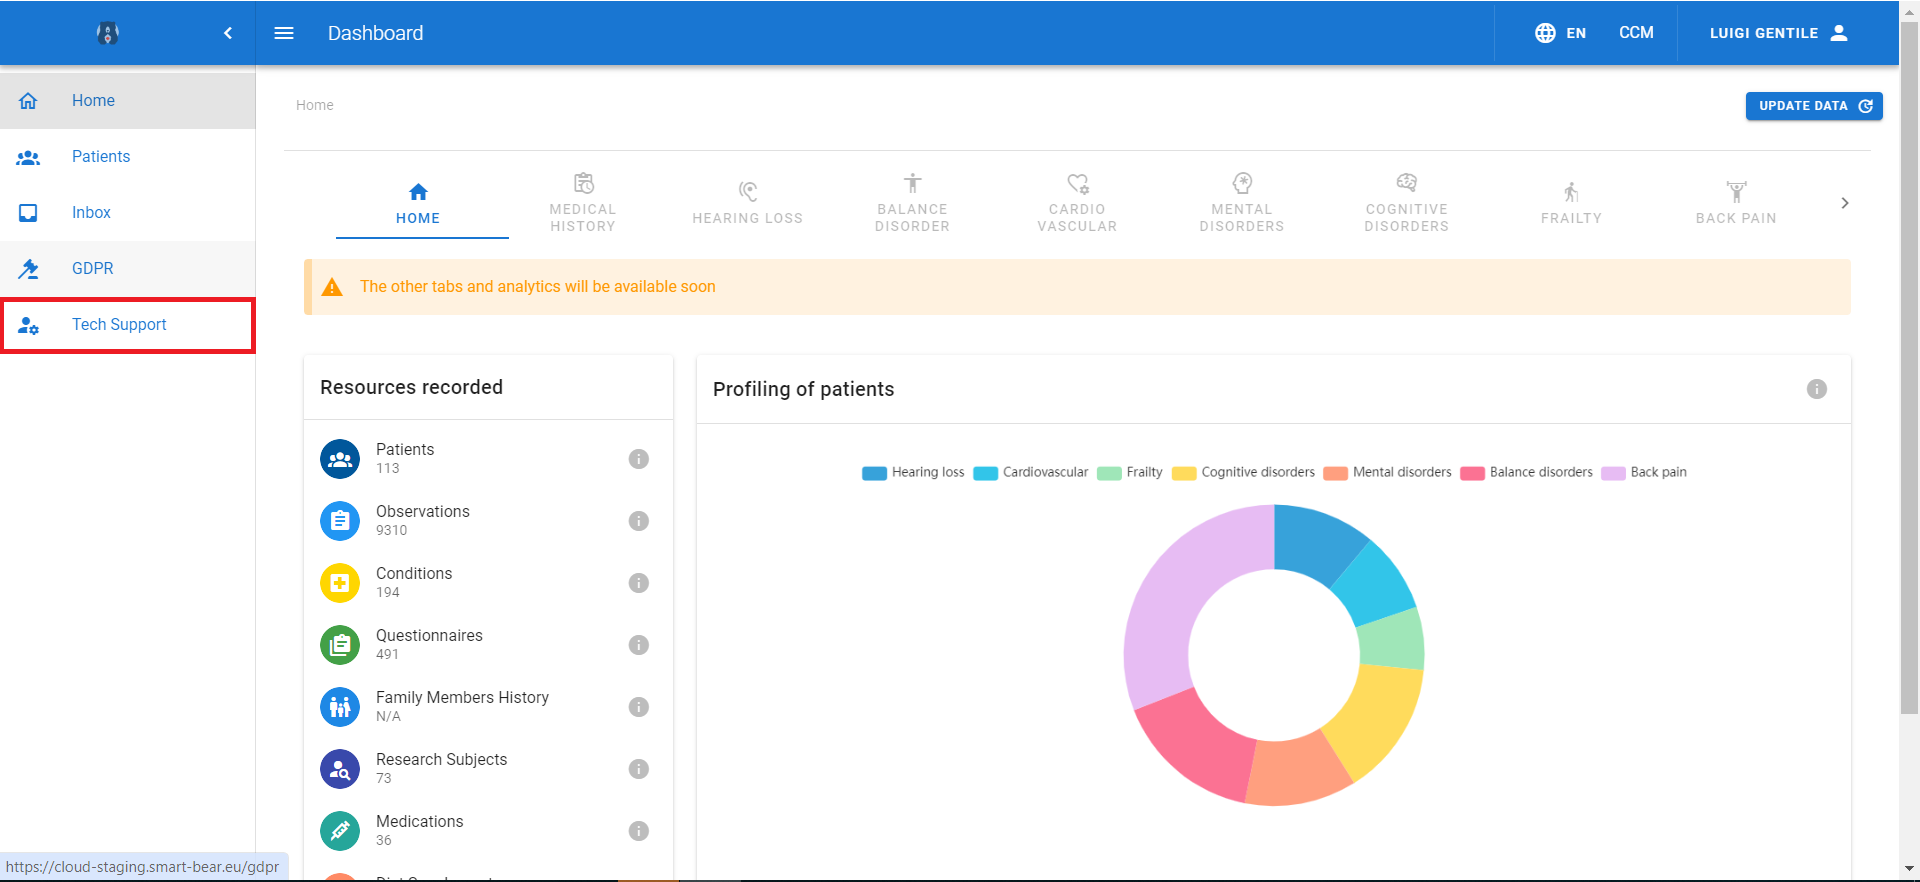The height and width of the screenshot is (882, 1920).
Task: Select the HOME tab
Action: [x=418, y=204]
